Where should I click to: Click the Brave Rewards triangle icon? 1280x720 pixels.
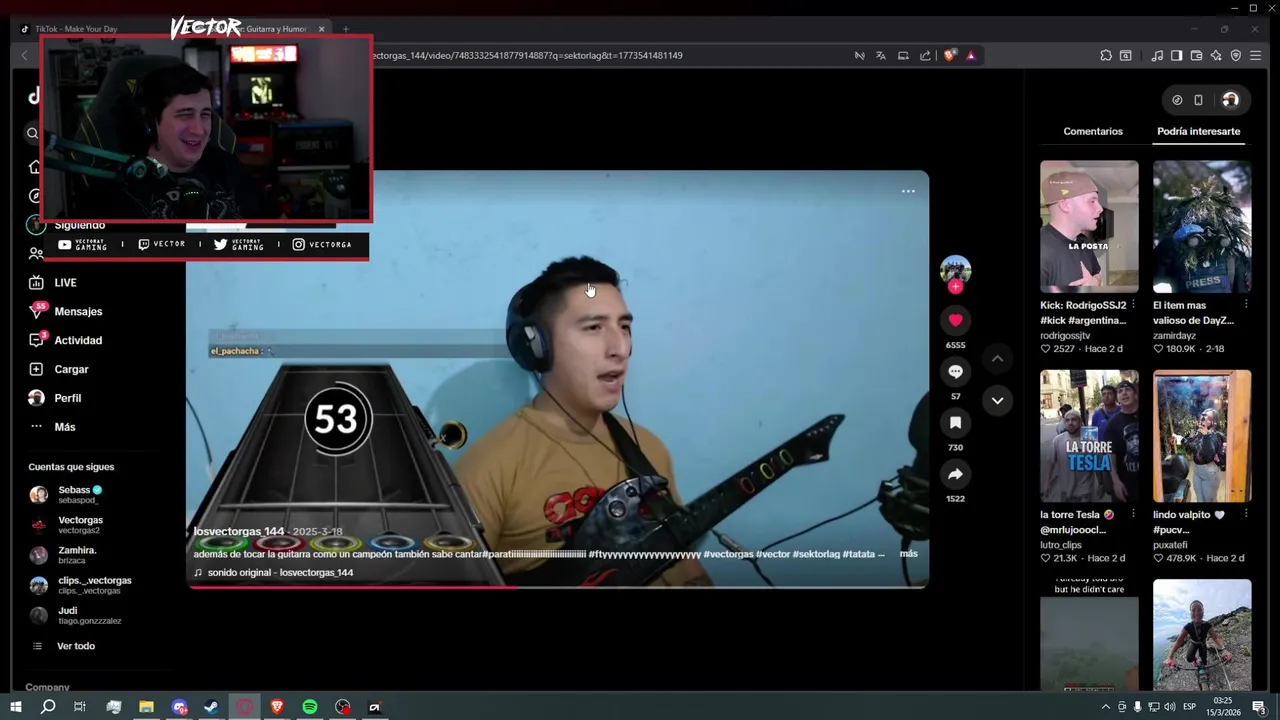[970, 55]
